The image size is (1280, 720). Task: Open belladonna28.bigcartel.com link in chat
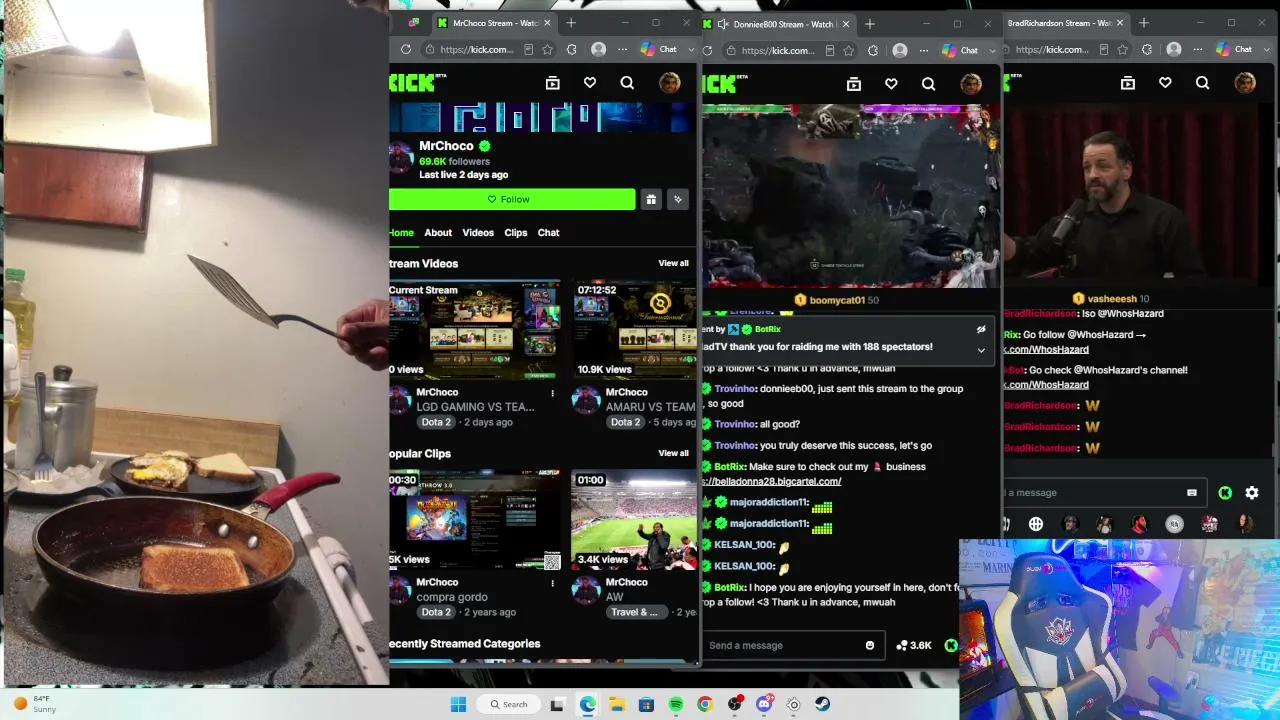tap(772, 482)
